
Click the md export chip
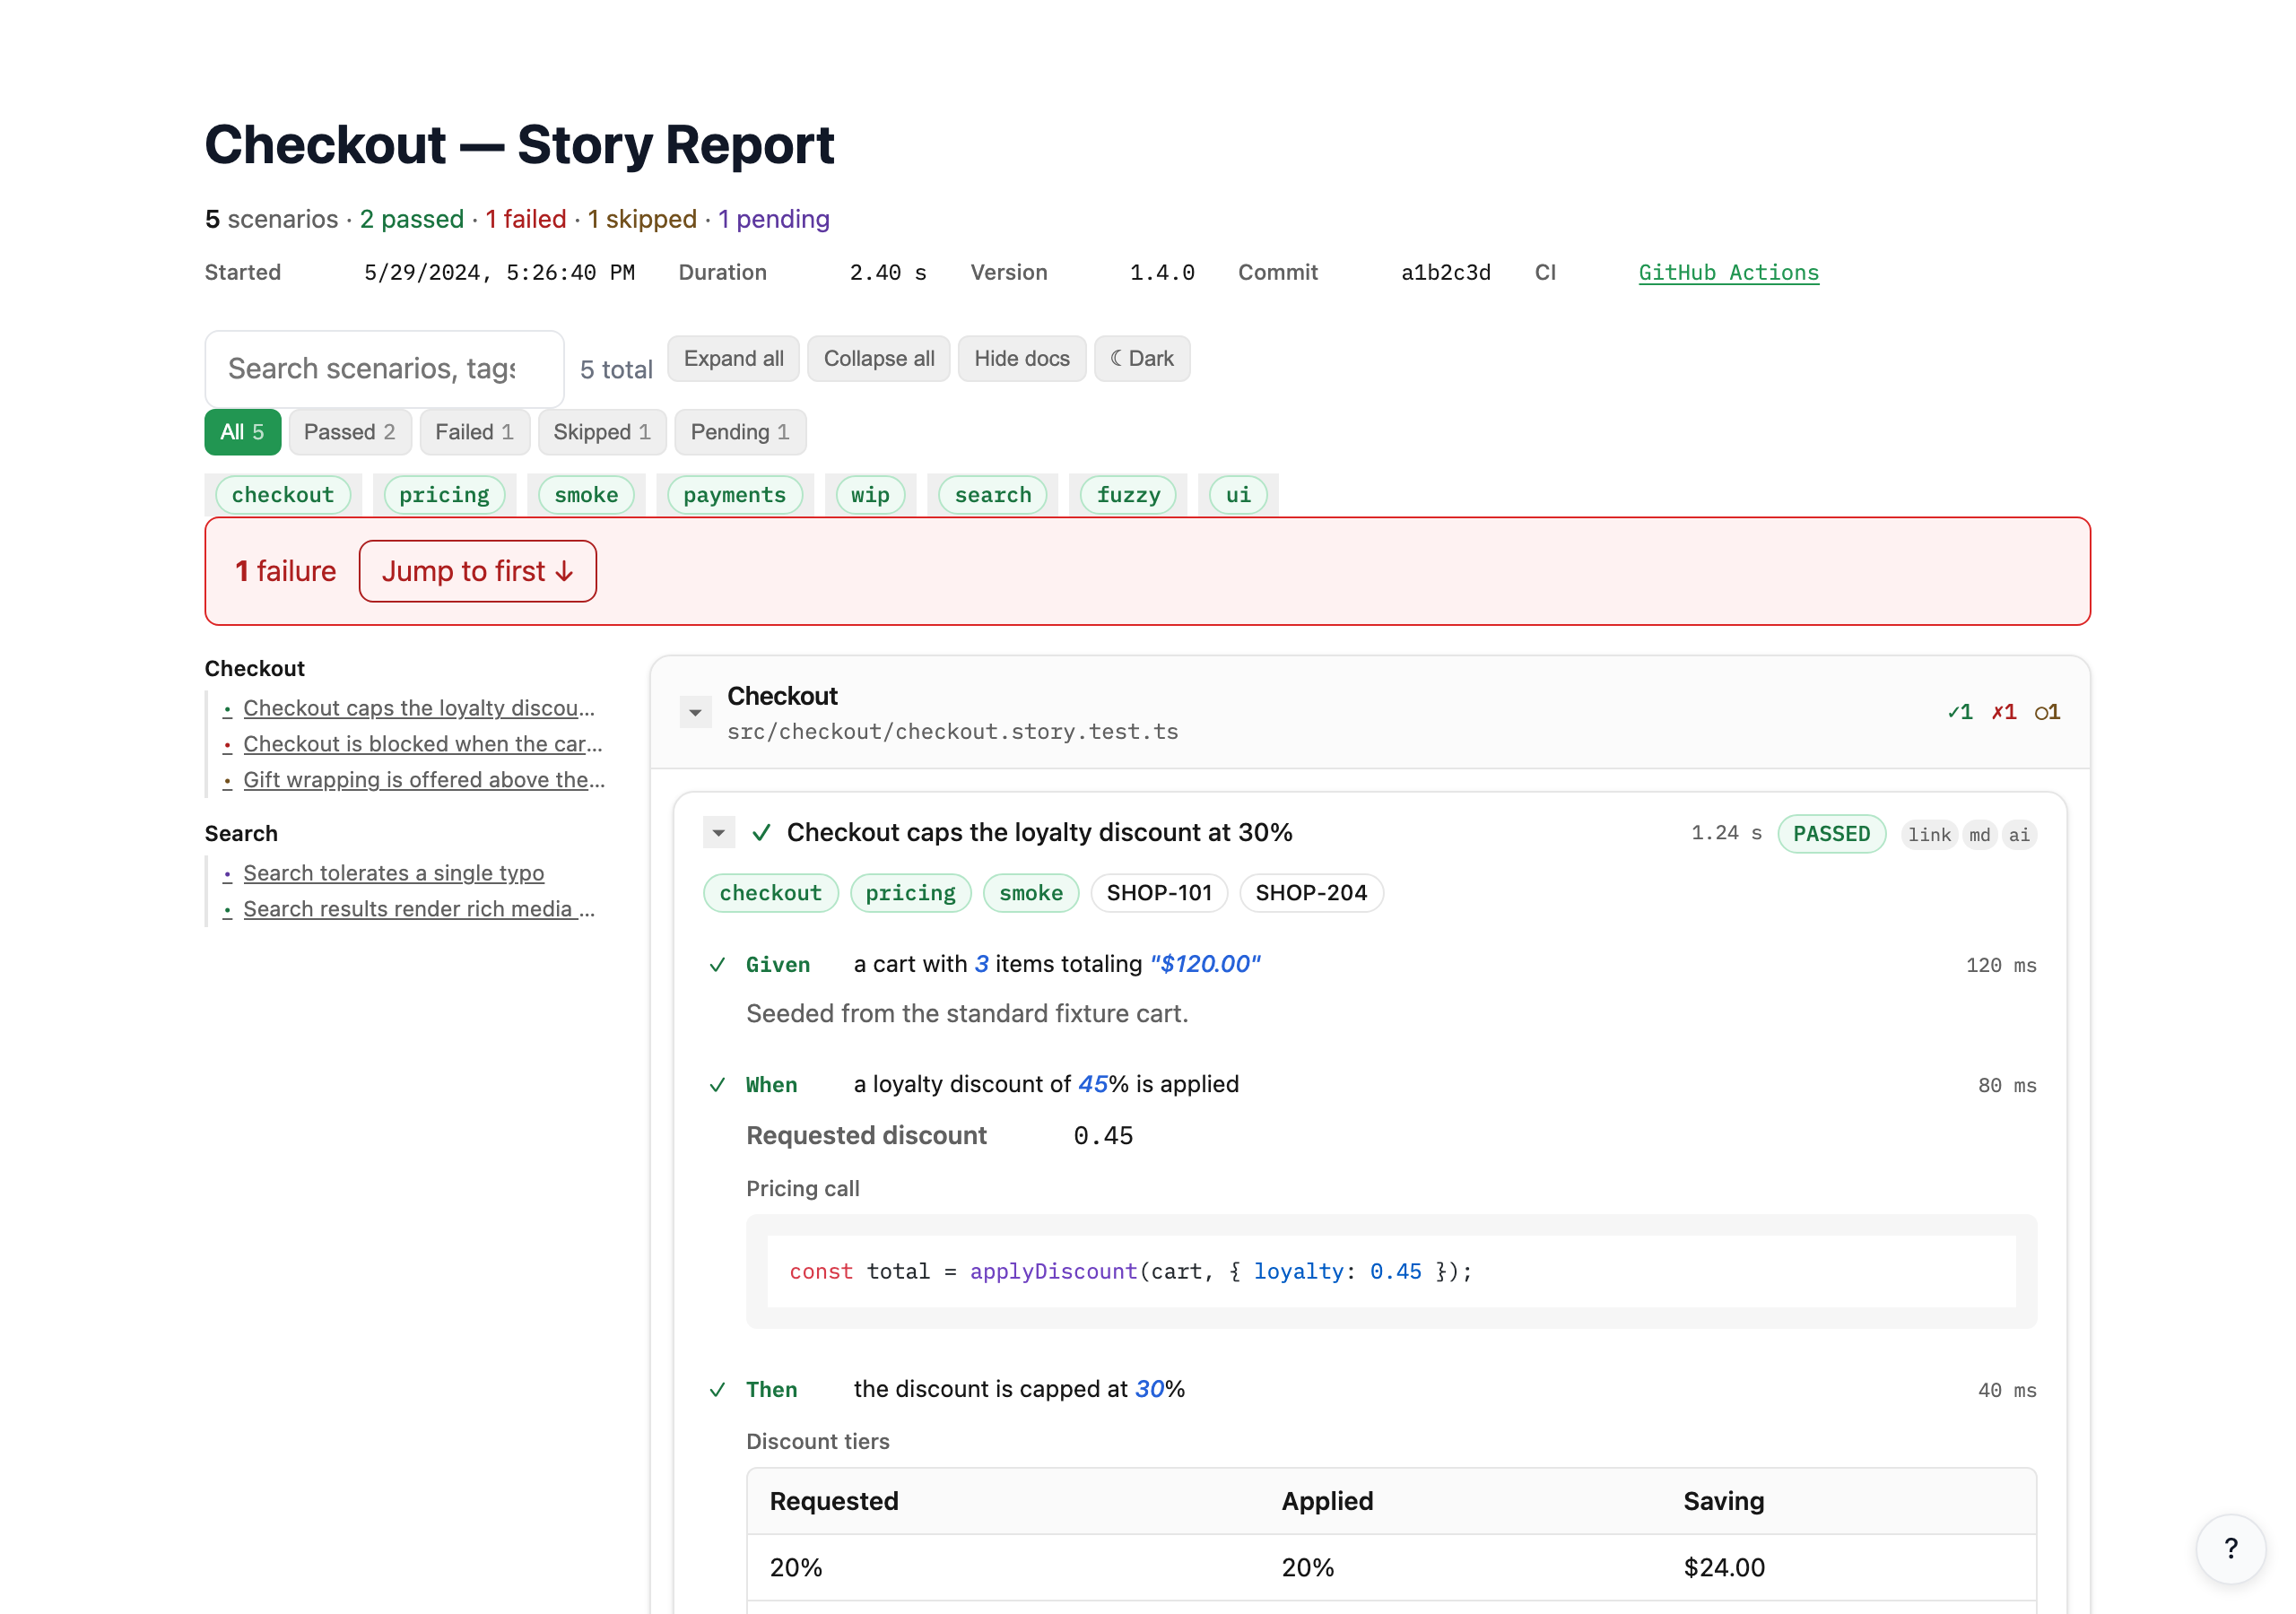(1979, 835)
